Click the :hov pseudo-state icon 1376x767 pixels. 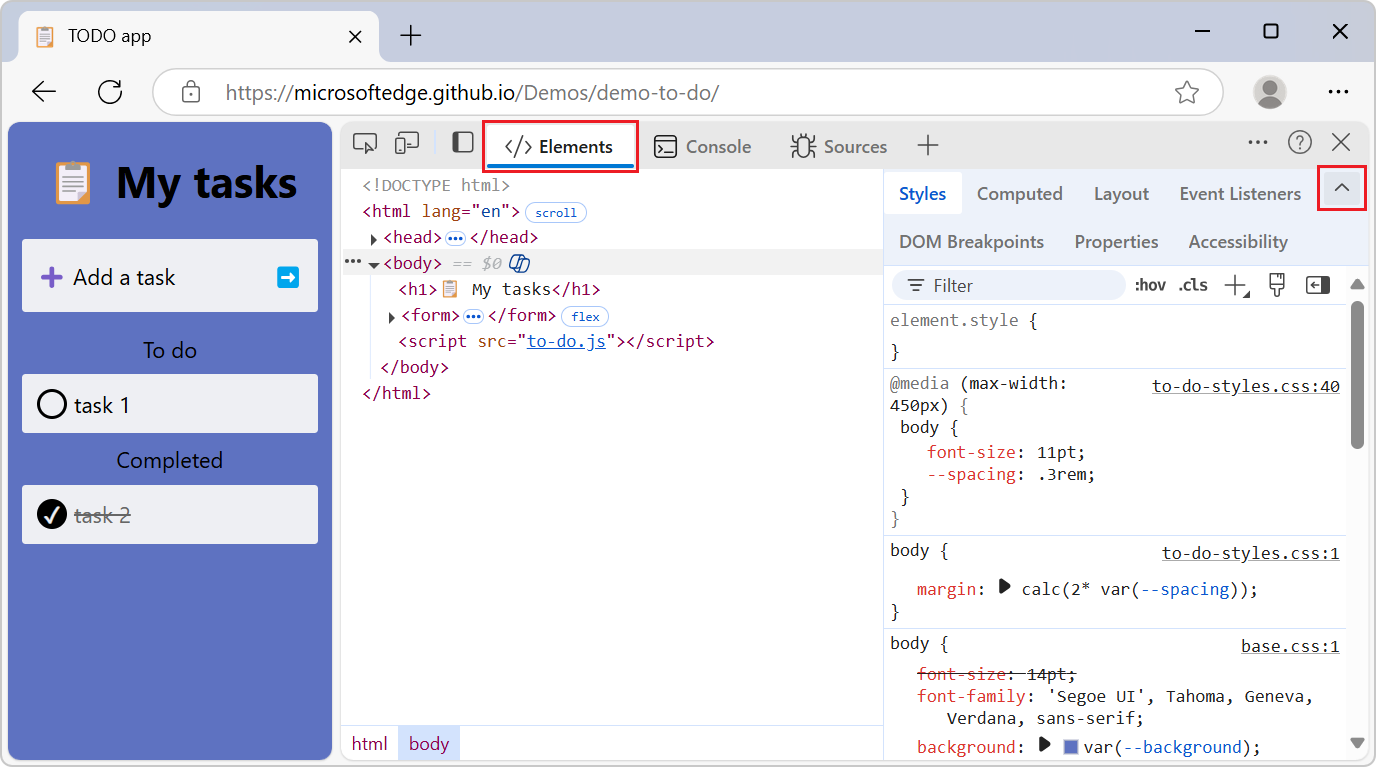(1150, 285)
